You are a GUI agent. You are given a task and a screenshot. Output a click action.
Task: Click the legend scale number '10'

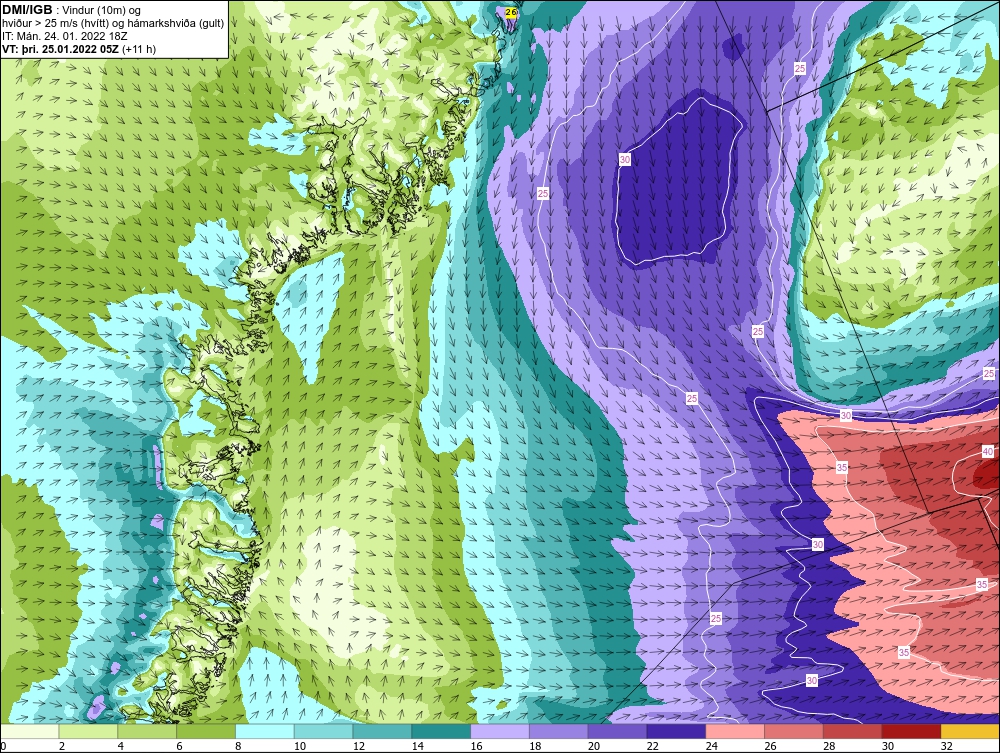pyautogui.click(x=300, y=746)
